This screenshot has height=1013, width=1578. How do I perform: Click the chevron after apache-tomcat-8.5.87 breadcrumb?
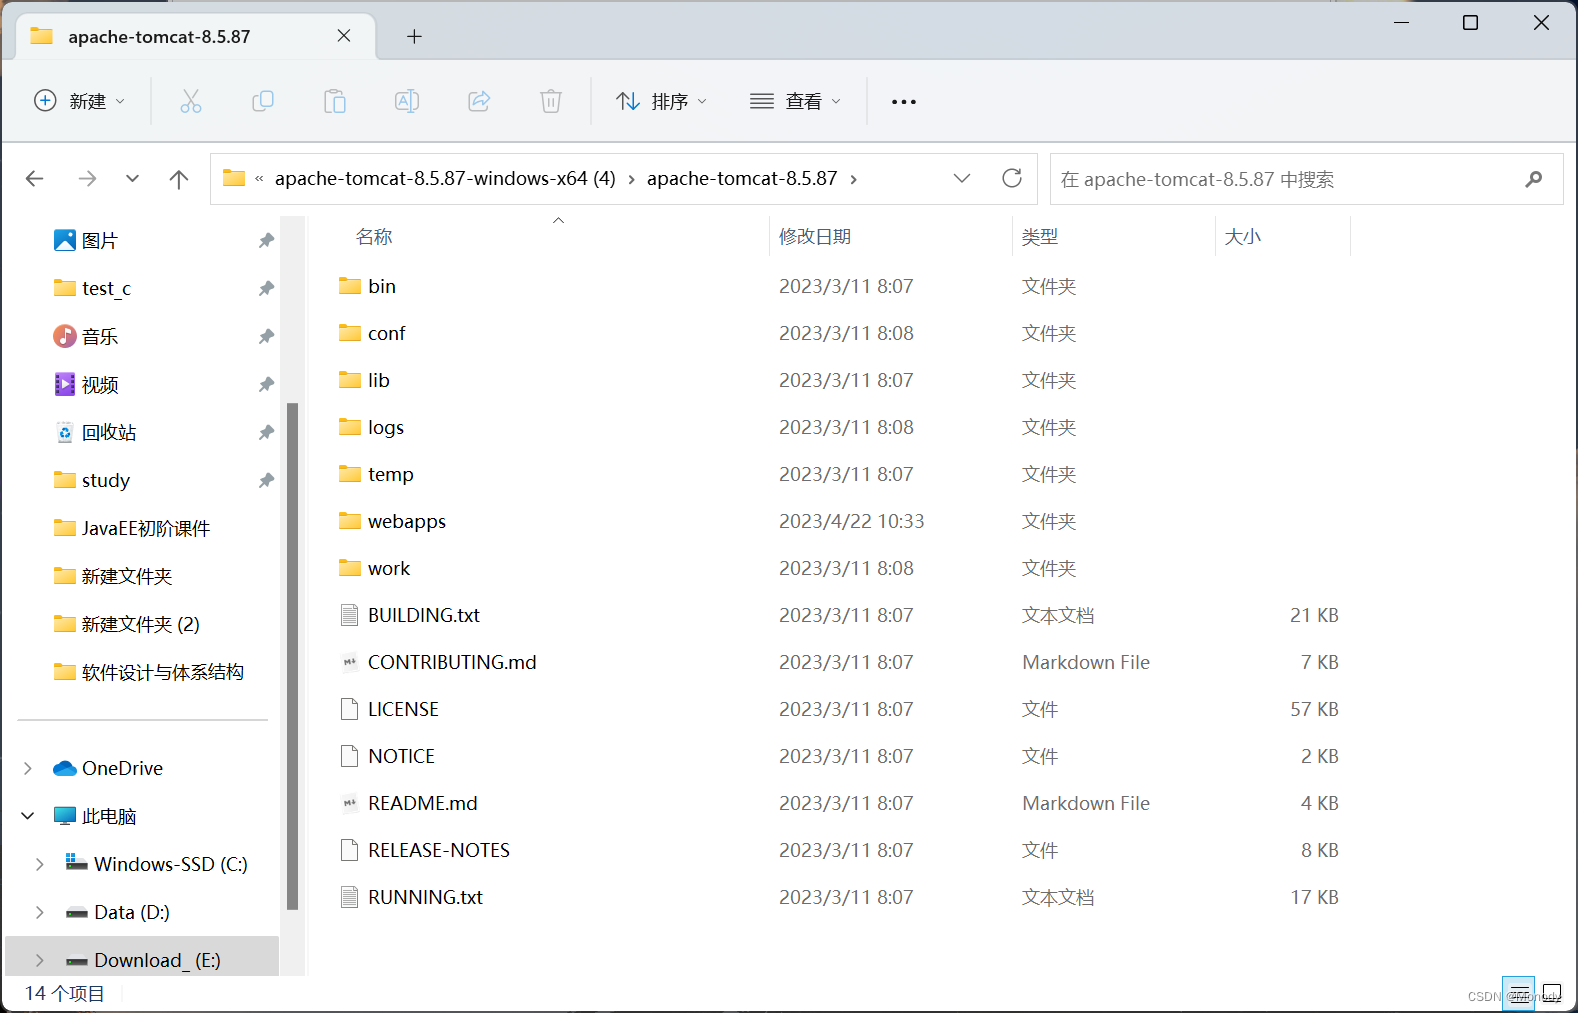coord(853,179)
